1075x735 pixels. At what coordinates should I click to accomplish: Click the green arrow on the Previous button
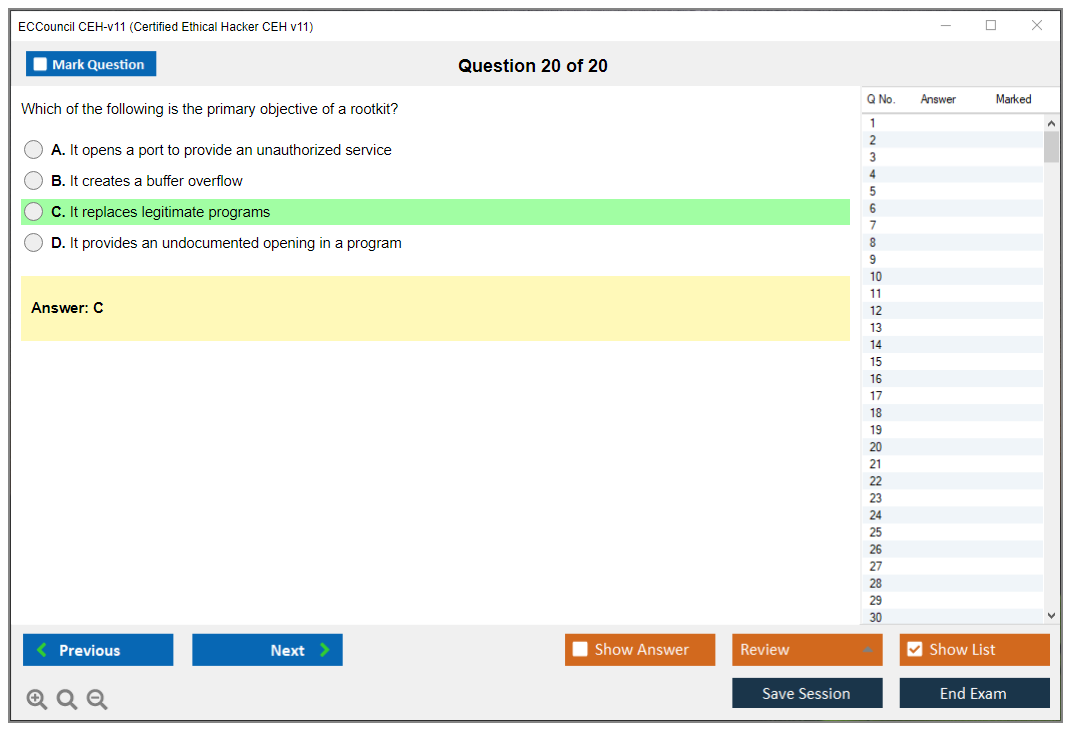pyautogui.click(x=42, y=650)
